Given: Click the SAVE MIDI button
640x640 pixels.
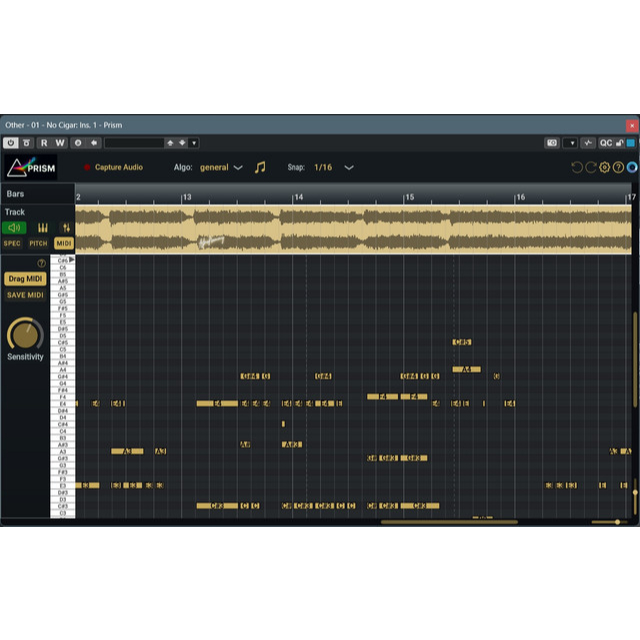Looking at the screenshot, I should [25, 295].
